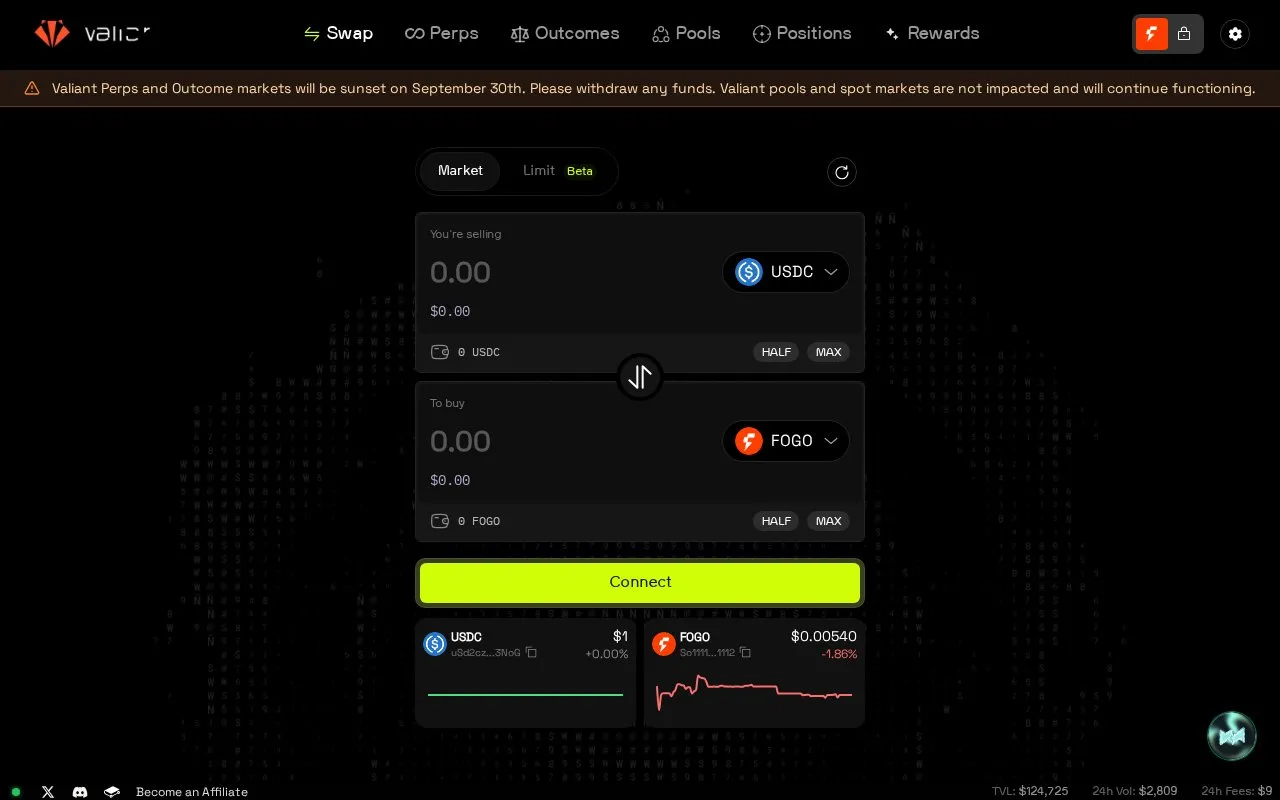Copy the FOGO contract address
Screen dimensions: 1280x800
(745, 653)
